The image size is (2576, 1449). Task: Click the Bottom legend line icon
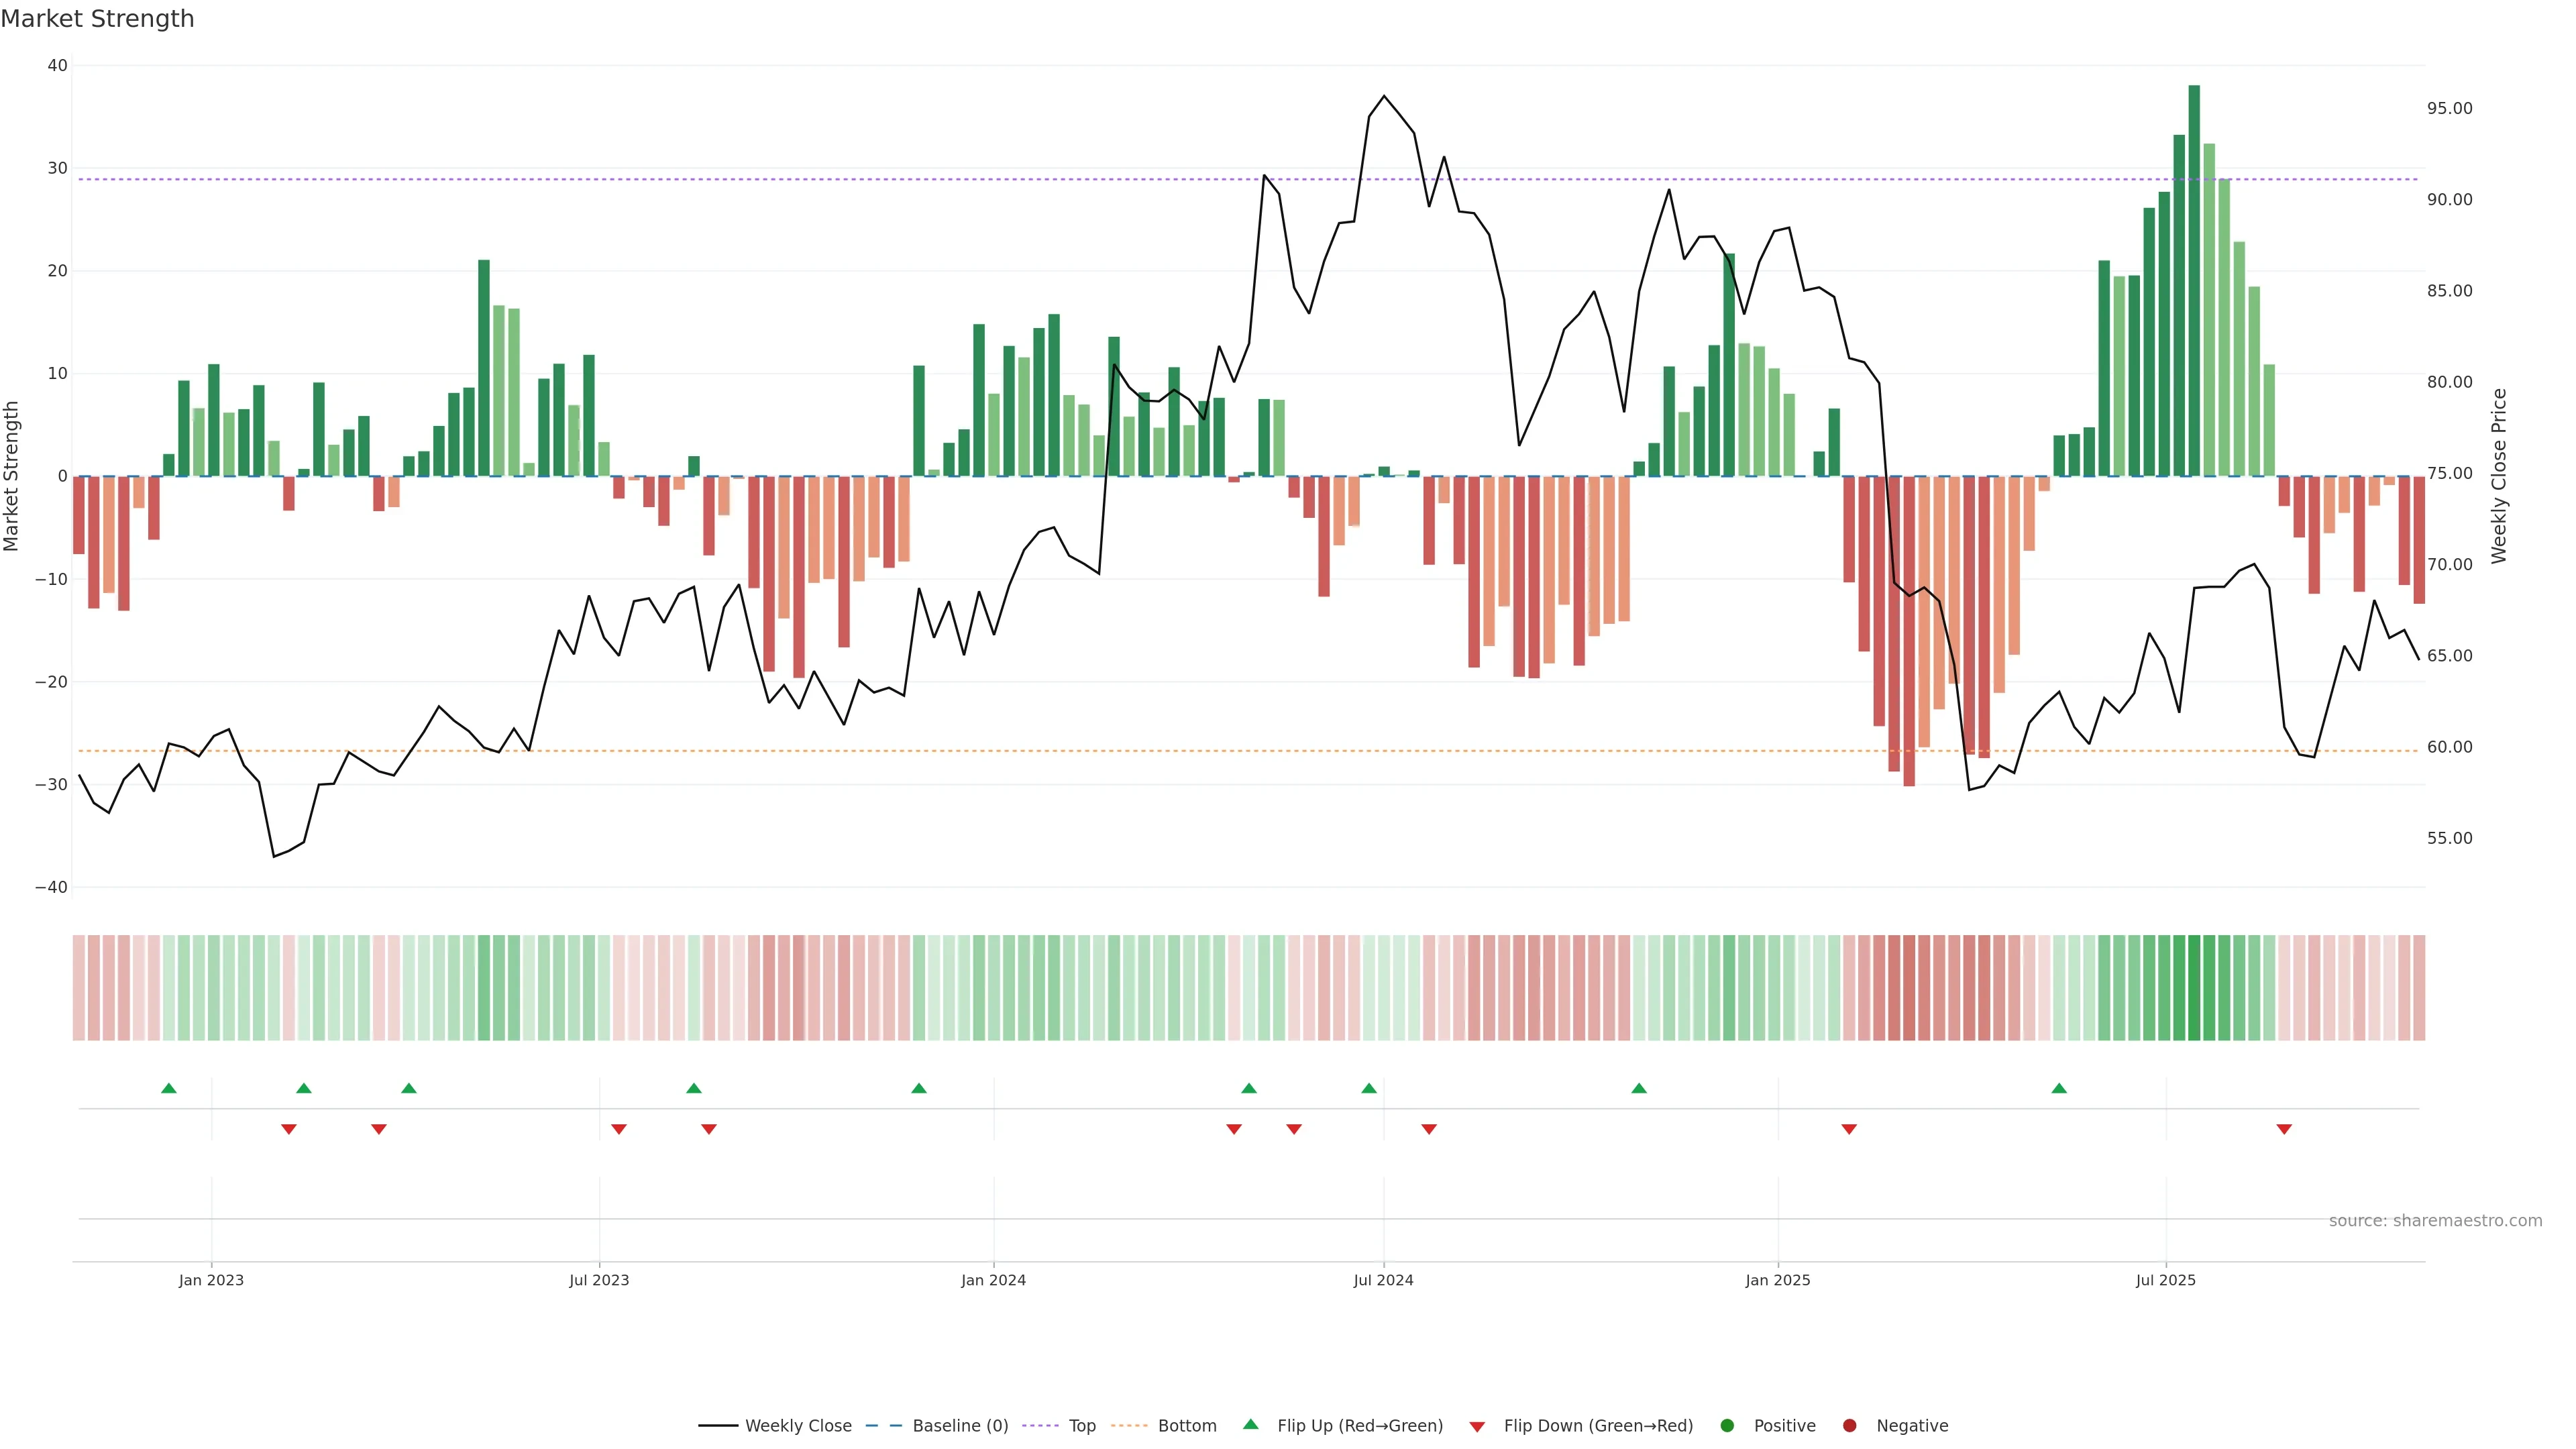click(x=1129, y=1426)
